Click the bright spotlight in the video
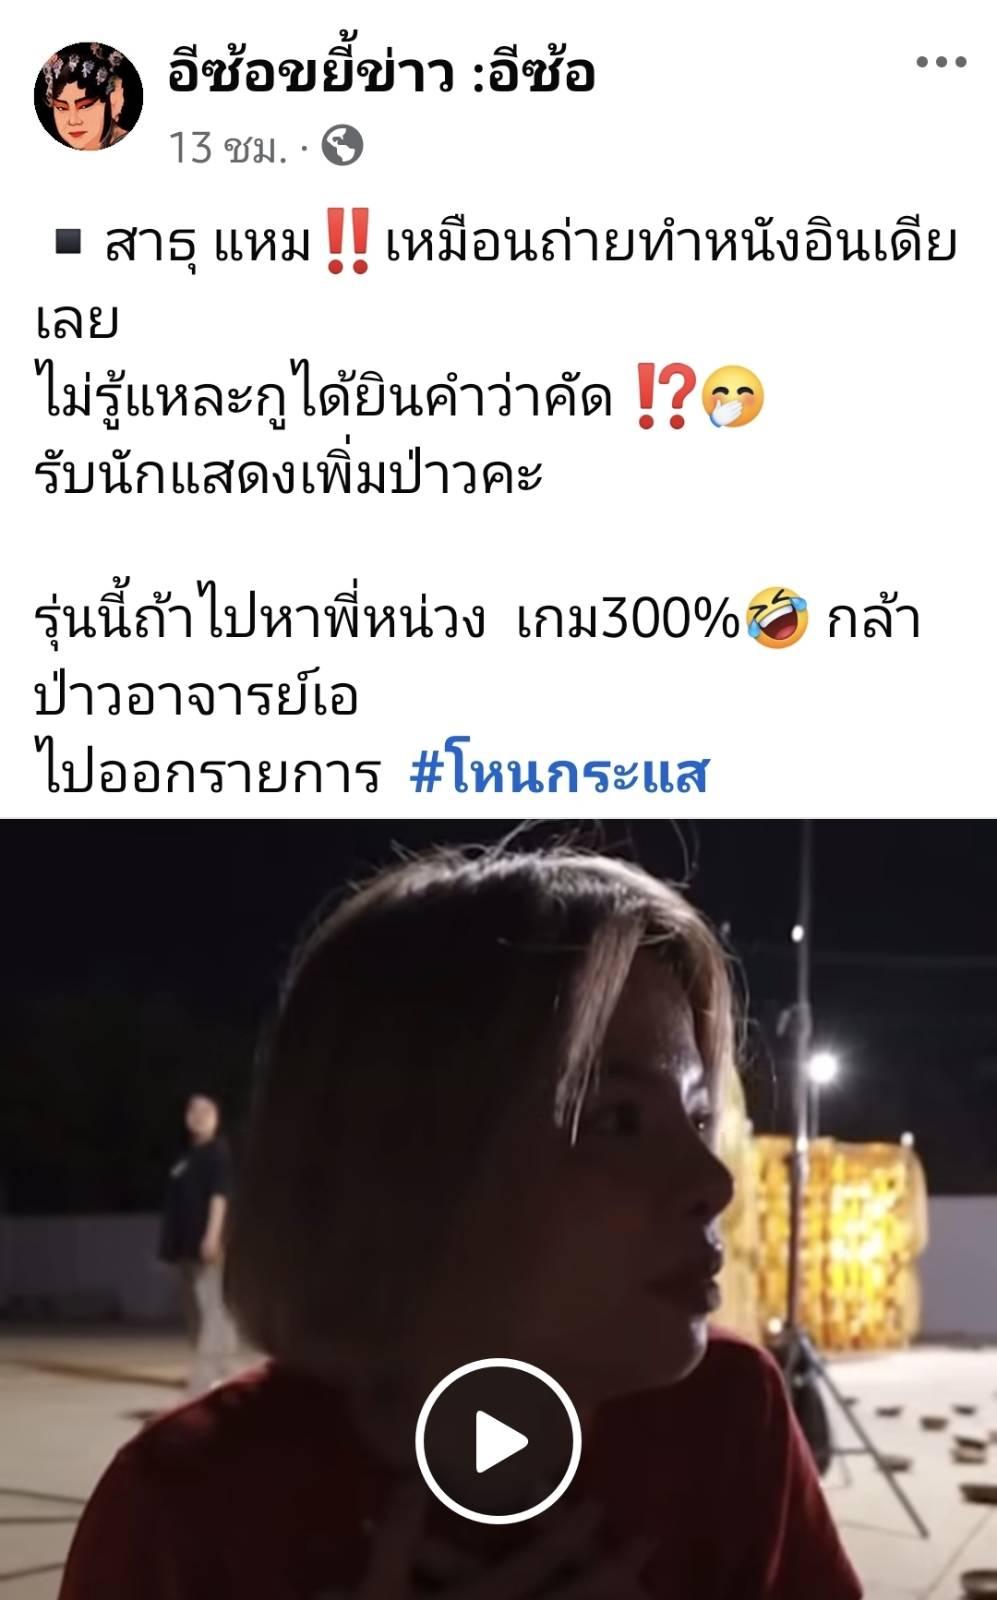The image size is (997, 1600). (822, 1068)
